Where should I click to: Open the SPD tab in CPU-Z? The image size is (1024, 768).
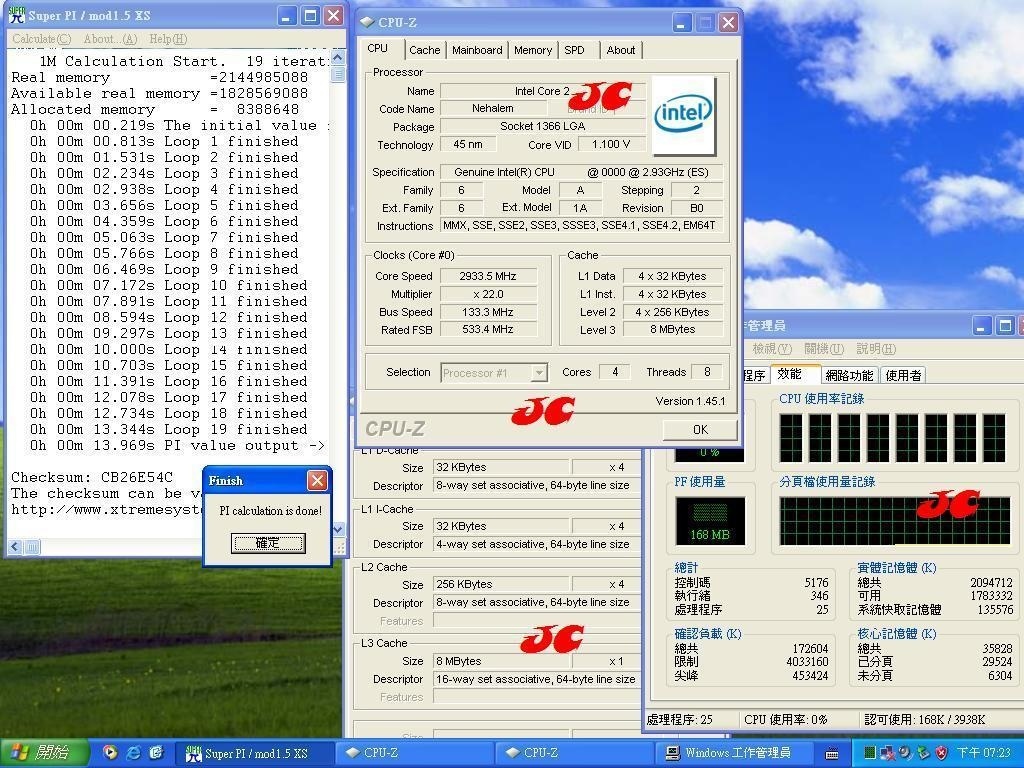tap(575, 50)
